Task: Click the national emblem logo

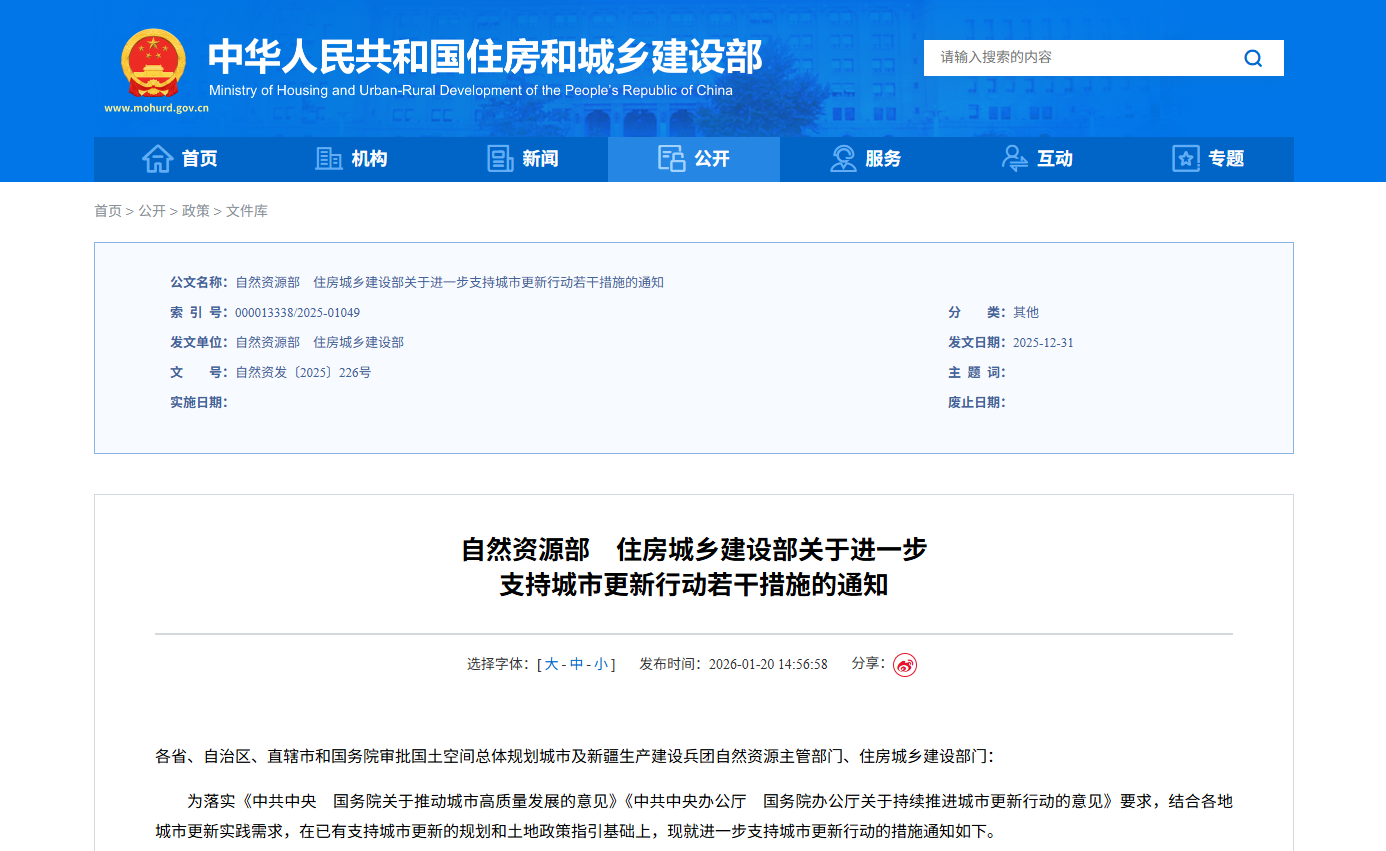Action: (x=152, y=63)
